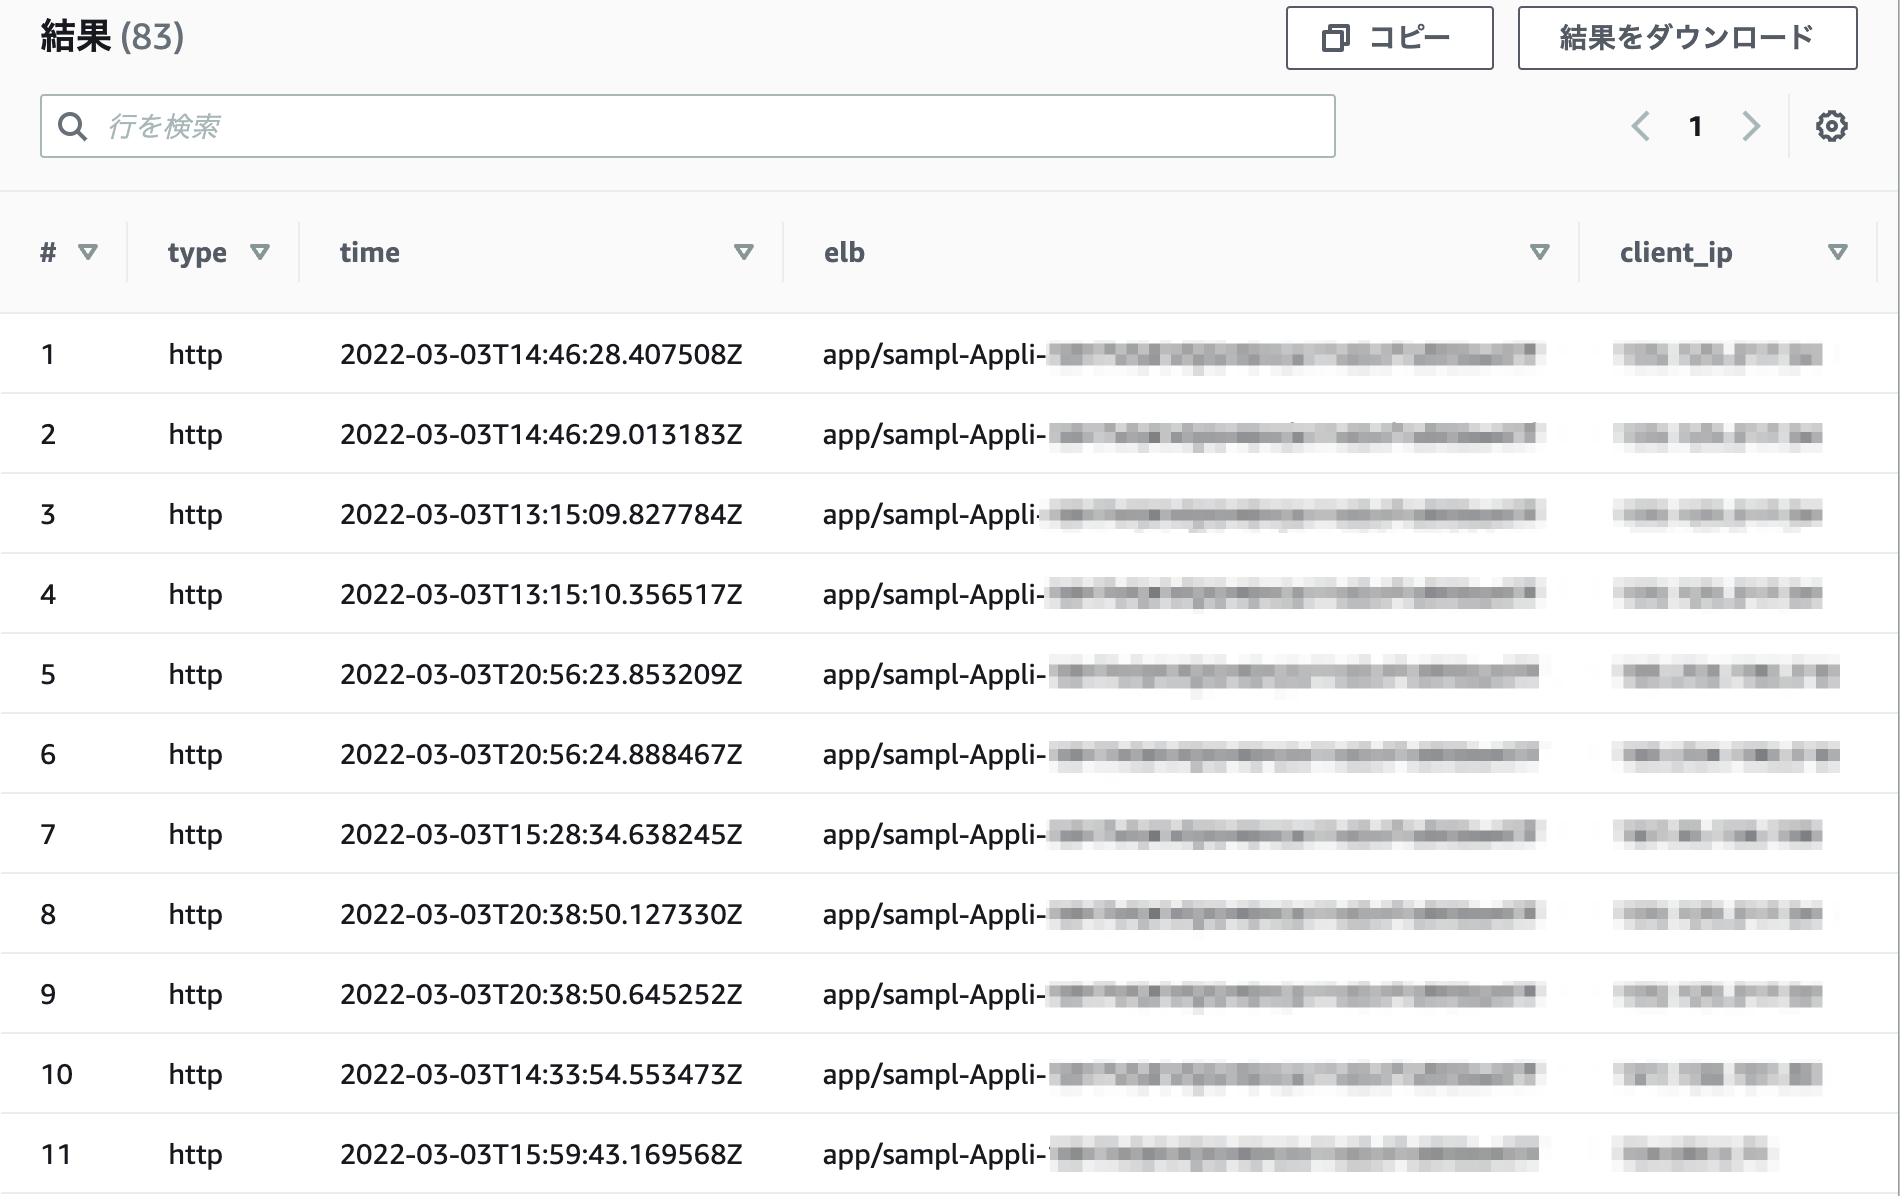Viewport: 1900px width, 1196px height.
Task: Sort by the client_ip column arrow
Action: point(1837,252)
